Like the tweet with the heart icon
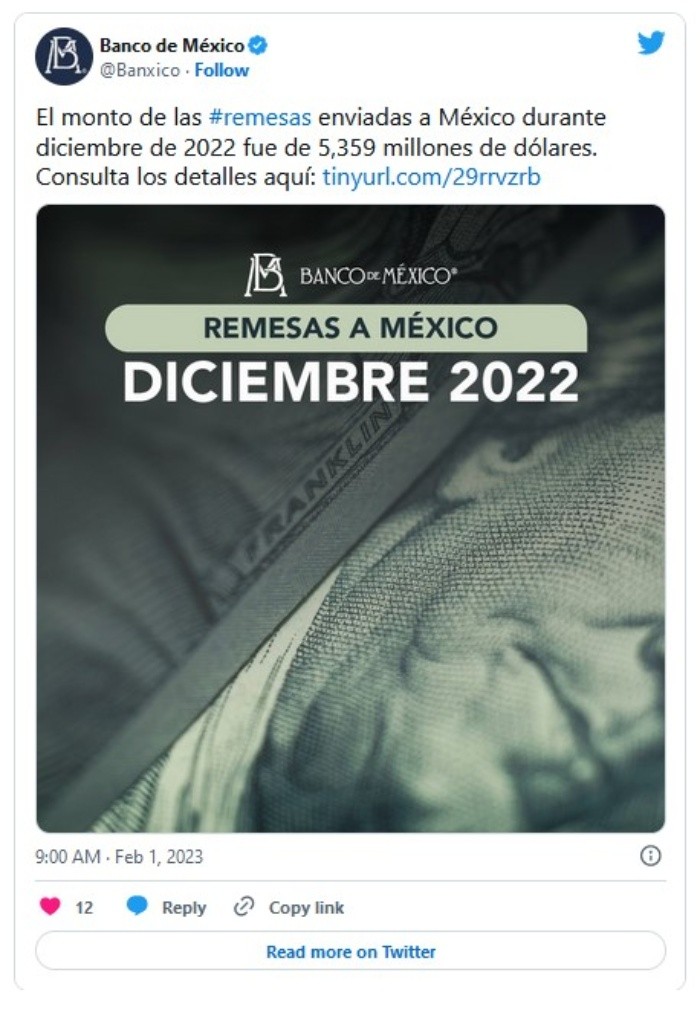 coord(50,906)
